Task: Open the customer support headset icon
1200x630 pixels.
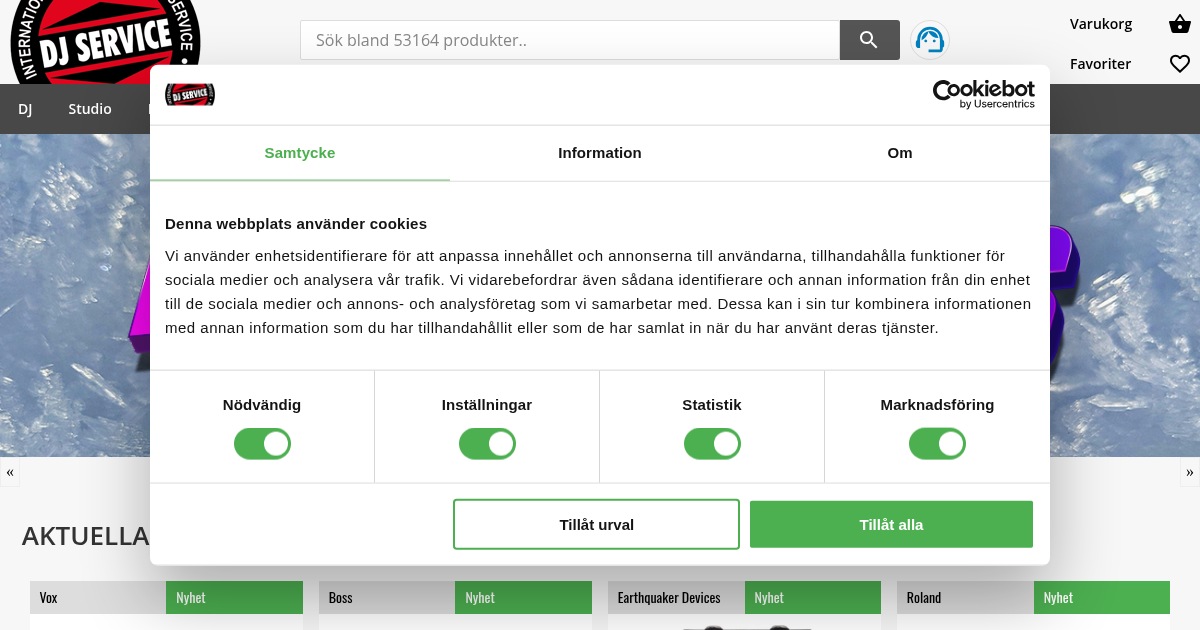Action: (930, 40)
